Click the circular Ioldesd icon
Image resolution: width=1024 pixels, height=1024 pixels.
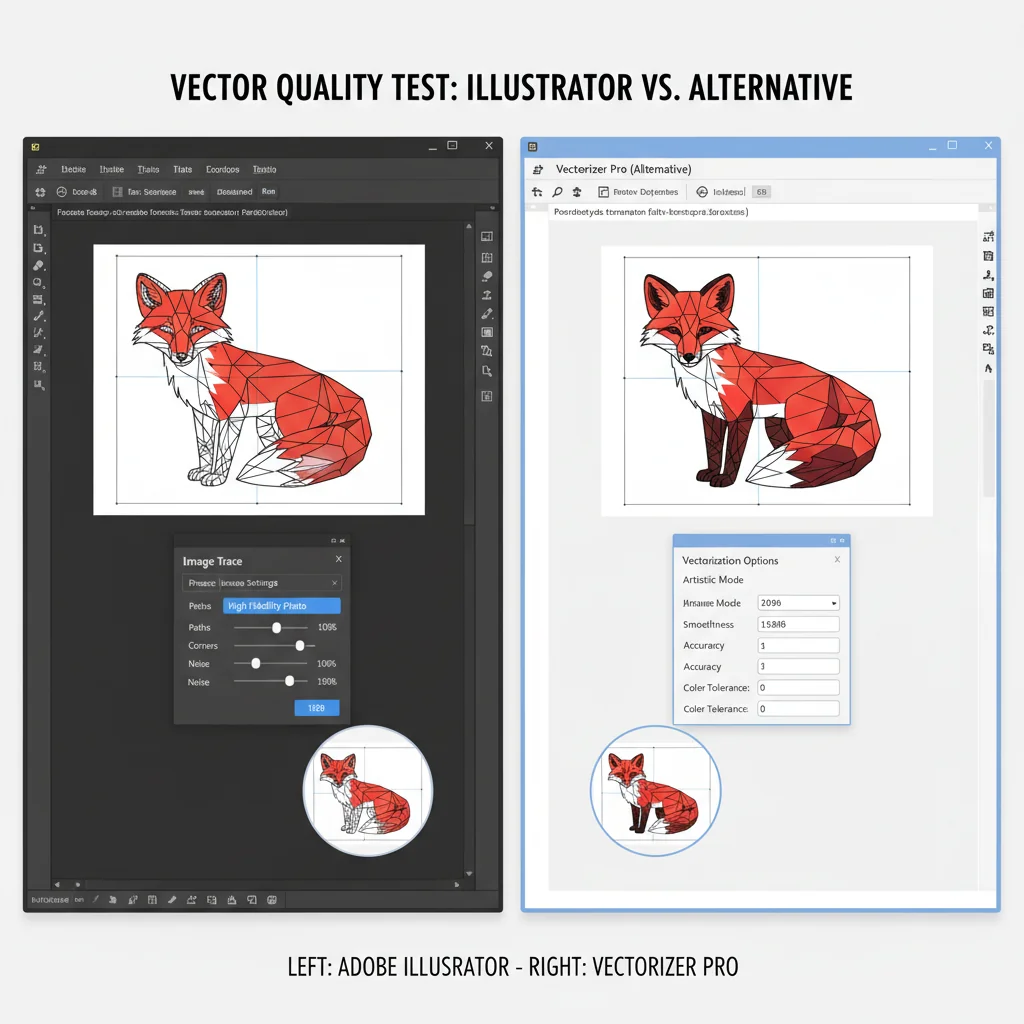point(702,192)
